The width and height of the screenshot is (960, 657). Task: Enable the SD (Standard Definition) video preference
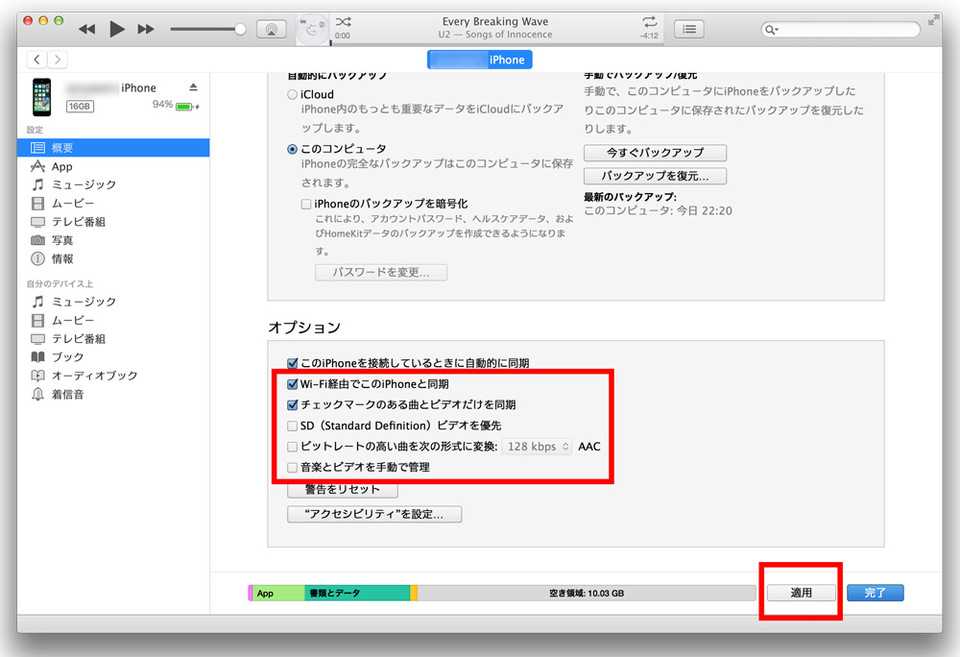coord(293,426)
